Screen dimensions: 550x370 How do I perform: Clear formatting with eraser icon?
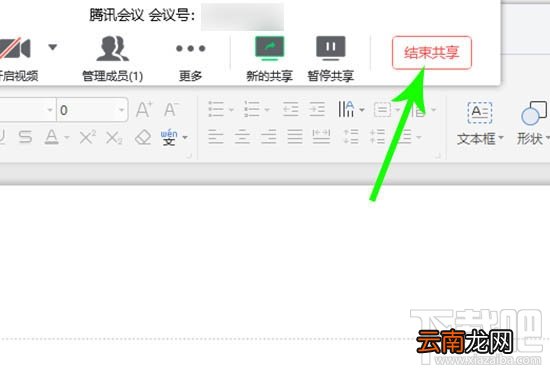(143, 137)
